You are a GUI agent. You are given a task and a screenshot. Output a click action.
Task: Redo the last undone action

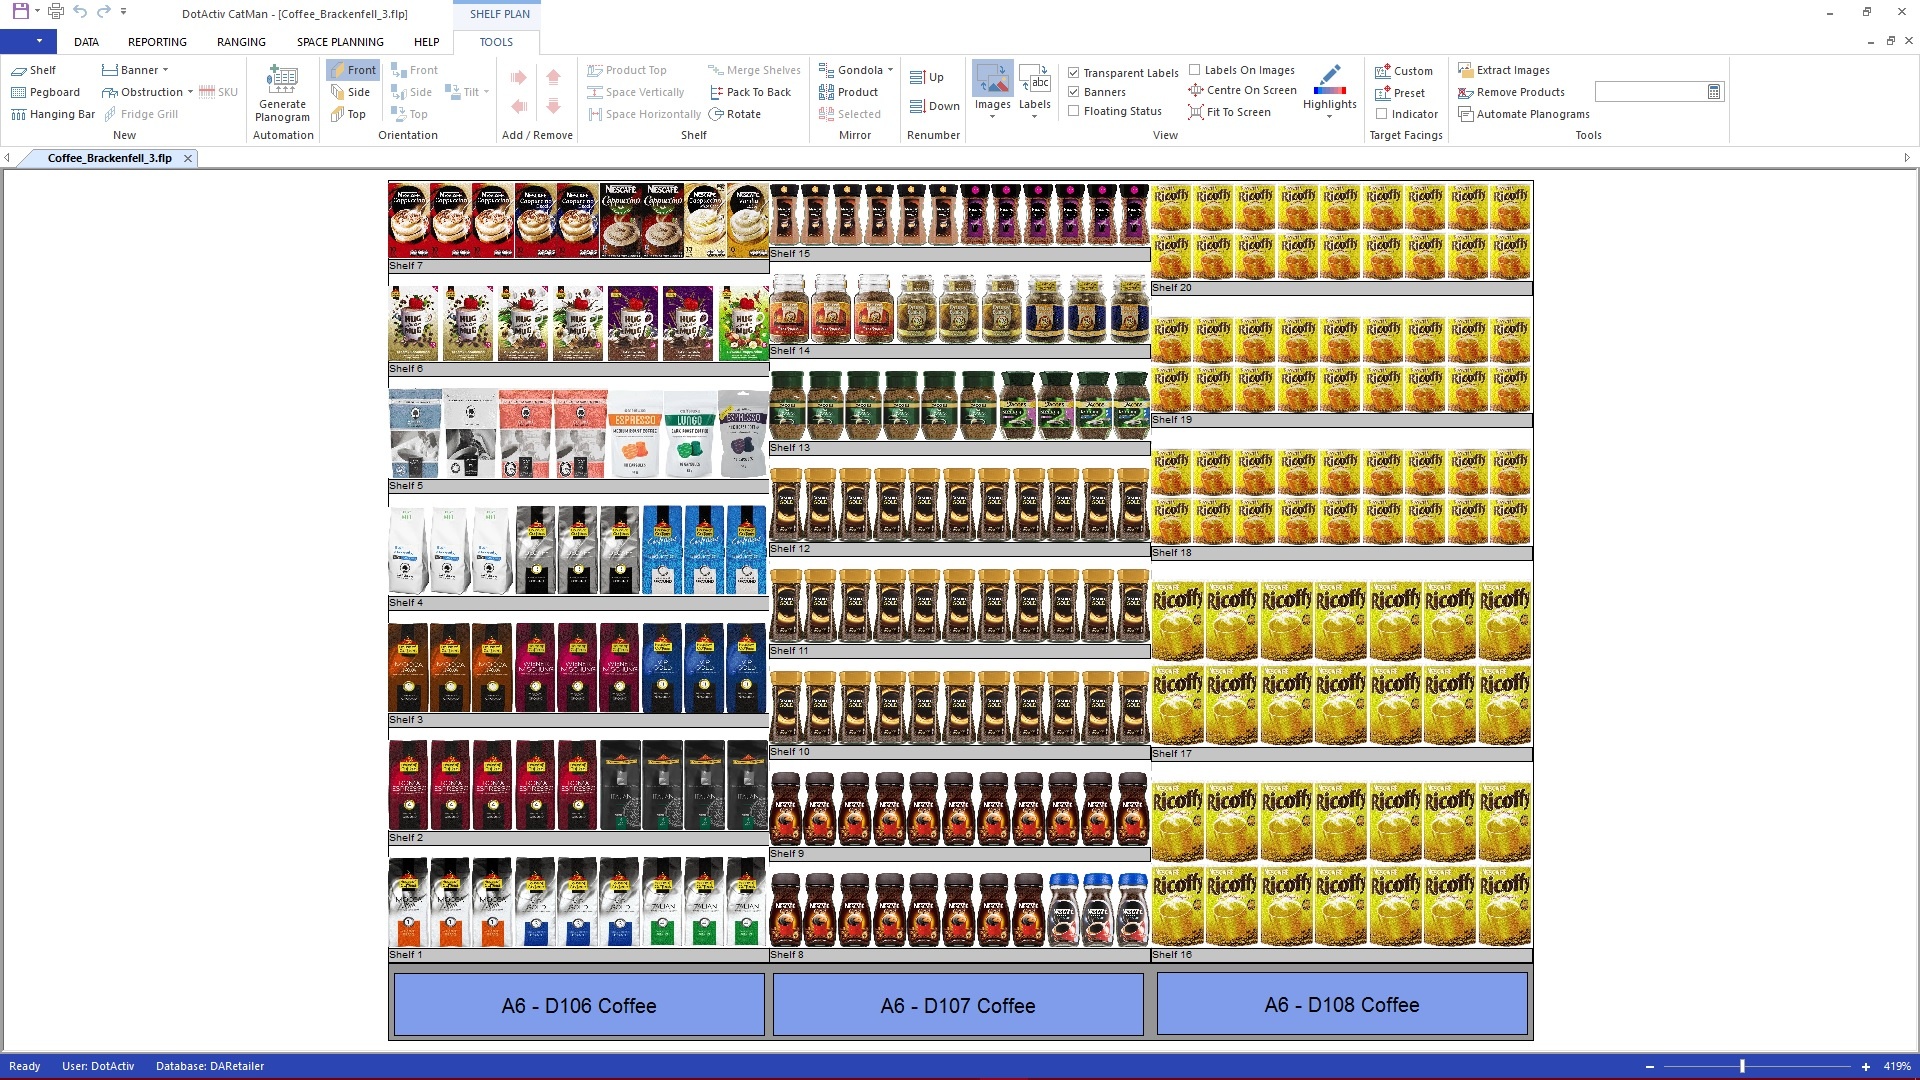[103, 12]
